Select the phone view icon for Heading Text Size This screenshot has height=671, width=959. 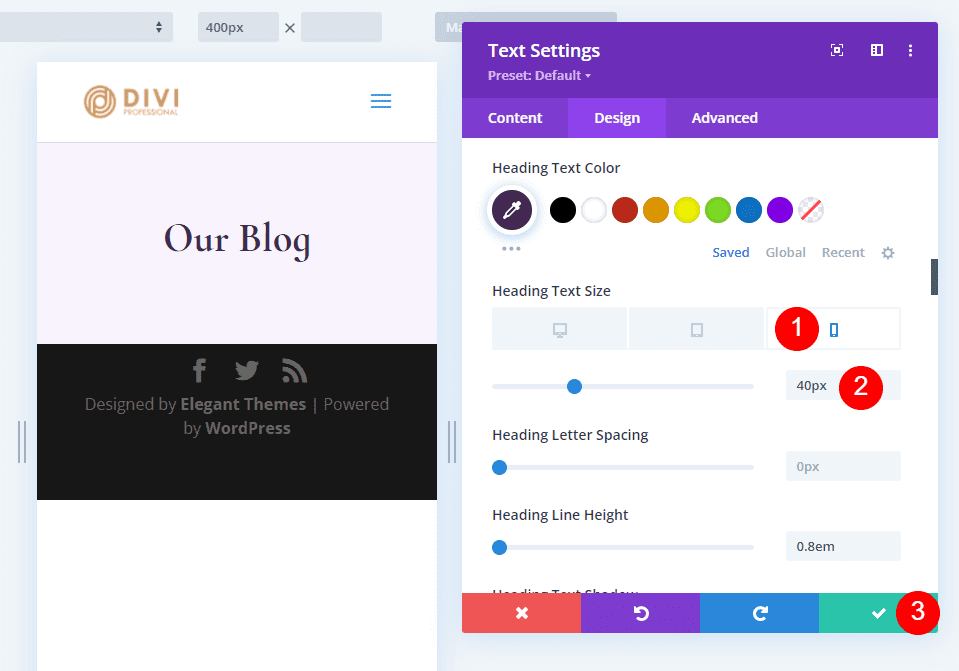[x=834, y=328]
